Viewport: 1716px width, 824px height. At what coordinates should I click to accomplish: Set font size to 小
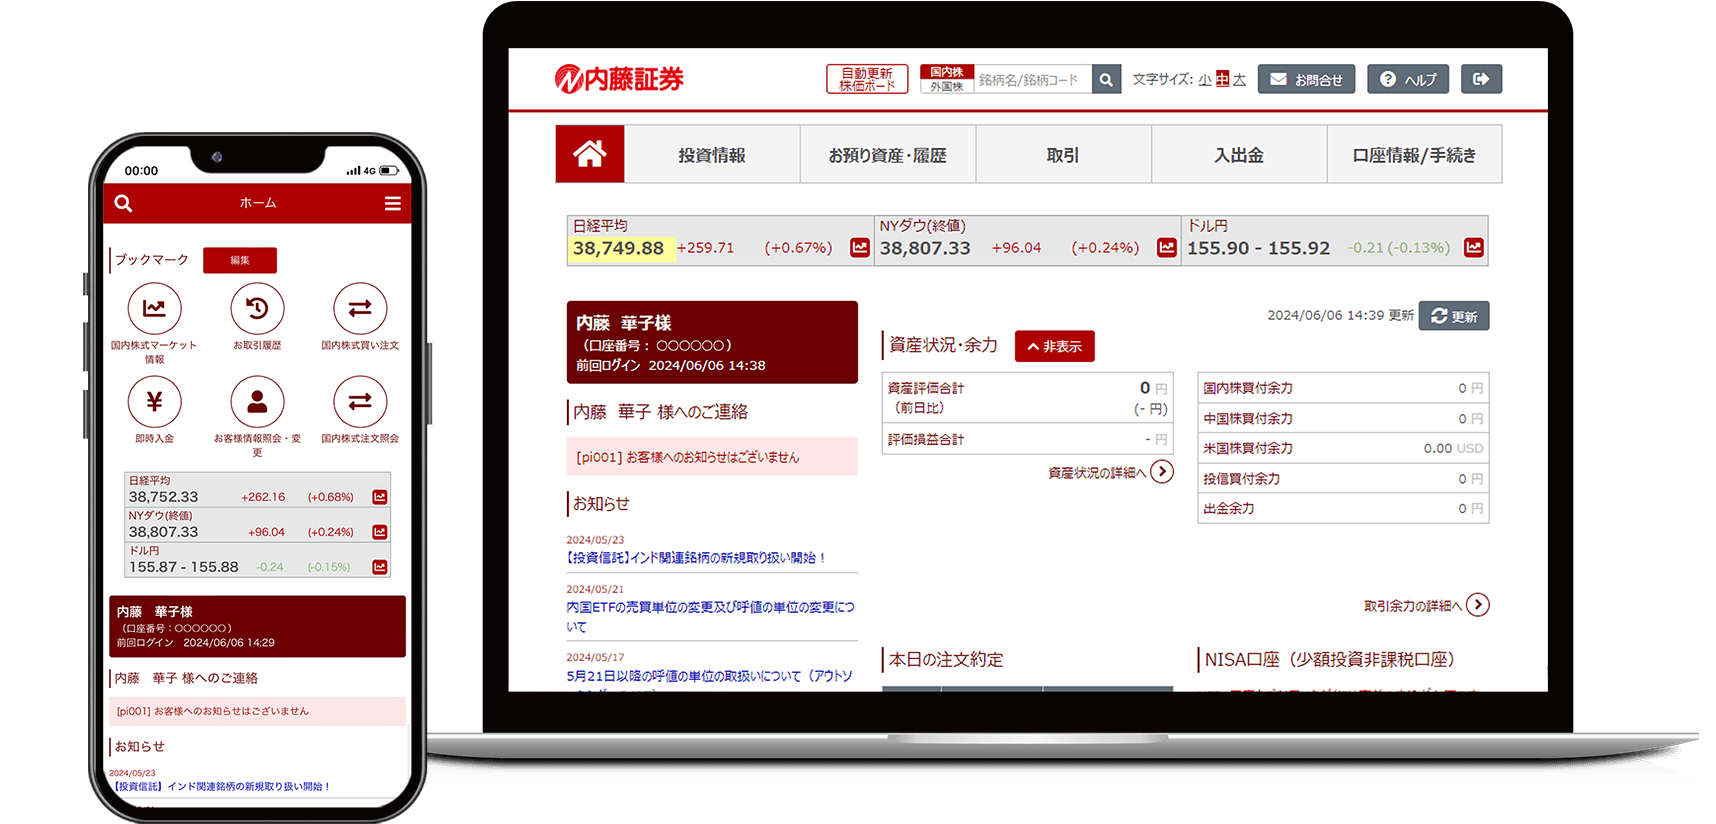coord(1205,80)
